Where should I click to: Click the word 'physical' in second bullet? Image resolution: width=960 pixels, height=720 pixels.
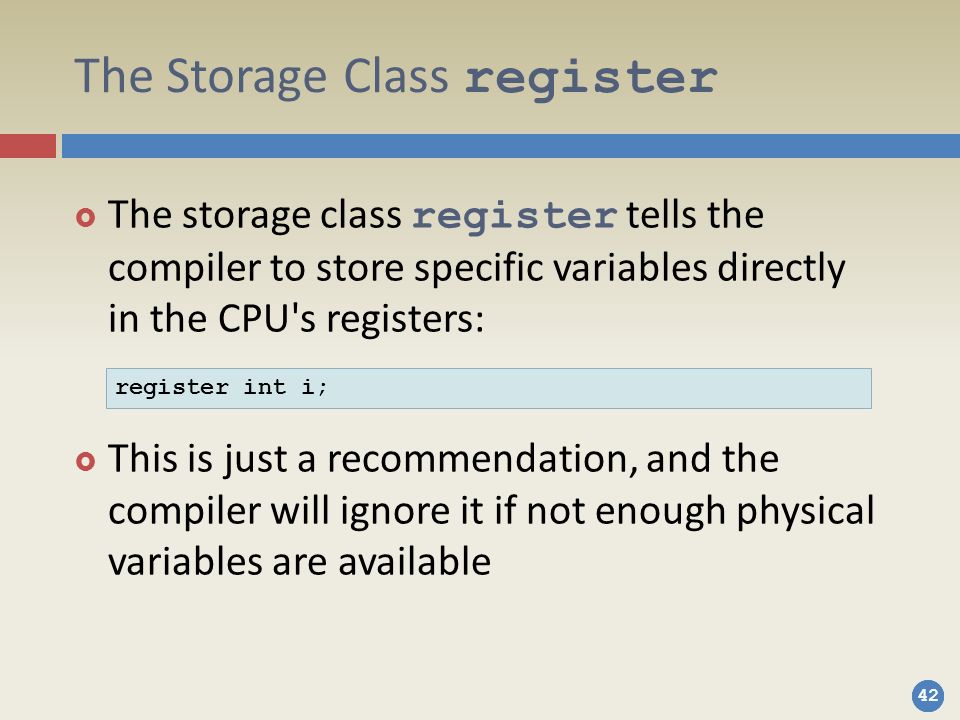point(805,511)
